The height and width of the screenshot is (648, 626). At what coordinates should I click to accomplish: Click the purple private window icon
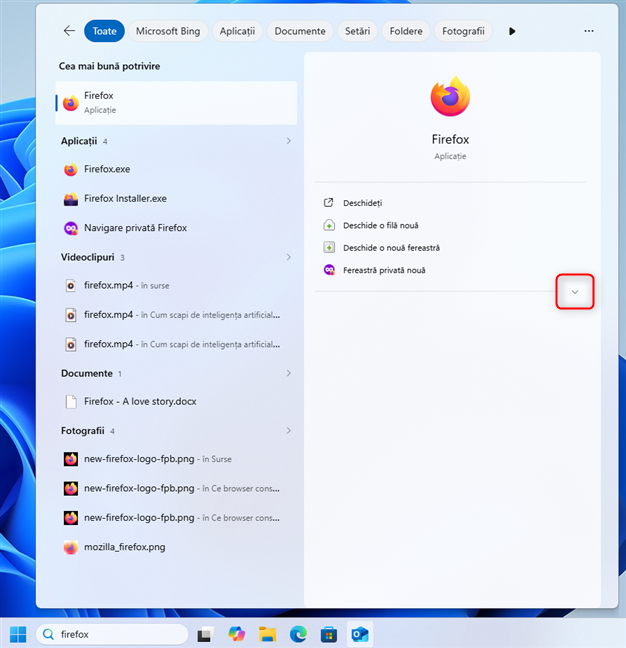point(329,270)
